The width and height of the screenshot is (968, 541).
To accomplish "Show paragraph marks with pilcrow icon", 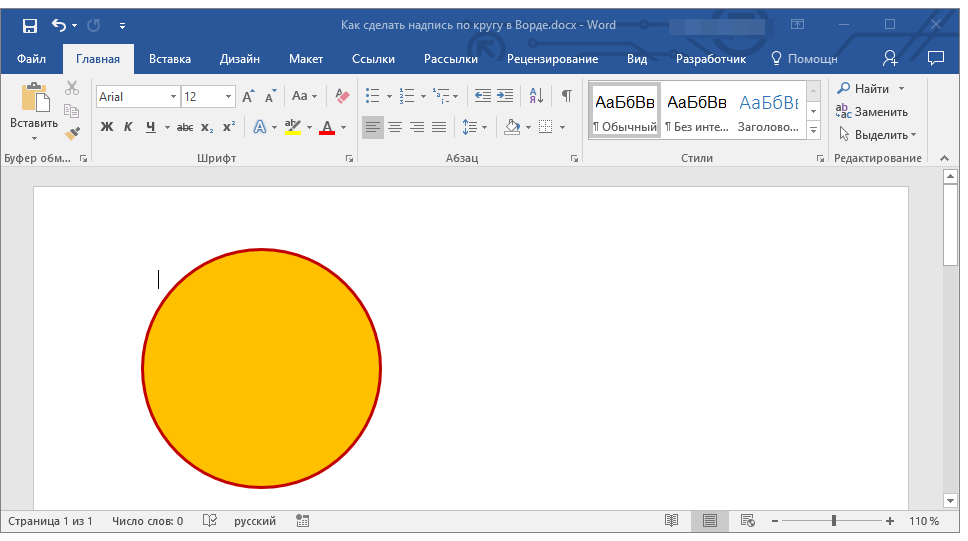I will (566, 96).
